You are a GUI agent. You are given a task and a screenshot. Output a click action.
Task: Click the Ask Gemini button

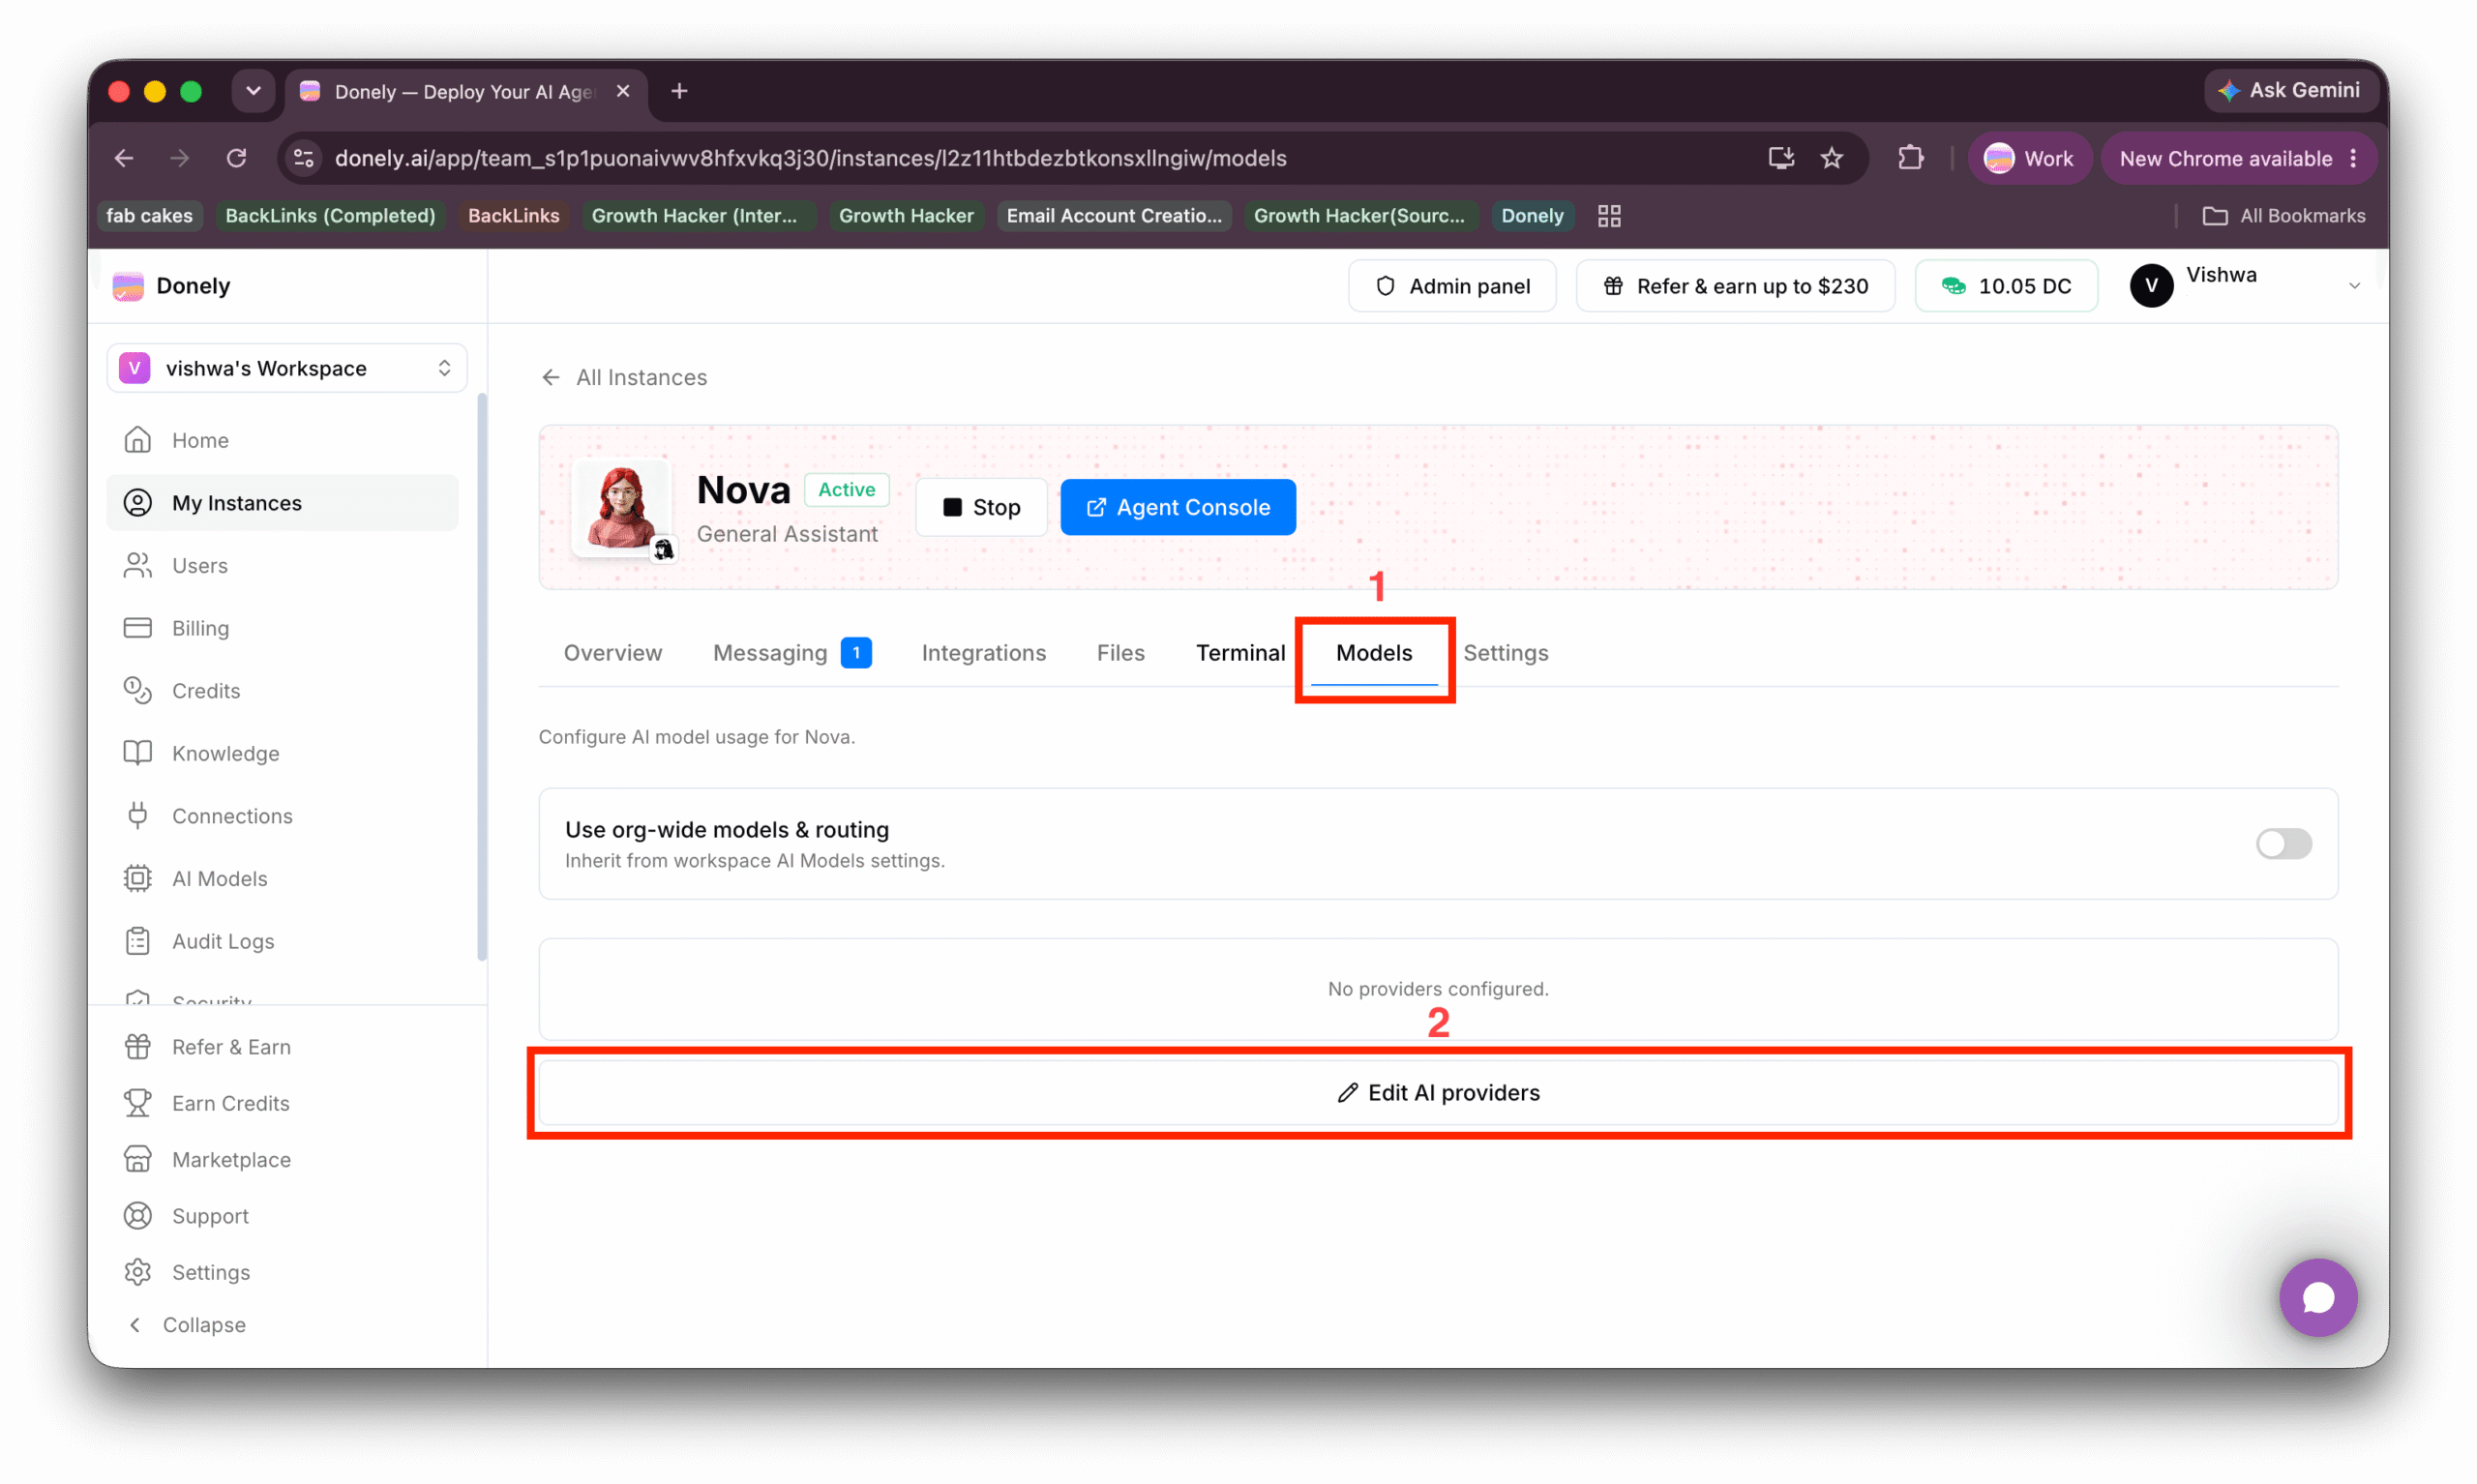click(2289, 90)
